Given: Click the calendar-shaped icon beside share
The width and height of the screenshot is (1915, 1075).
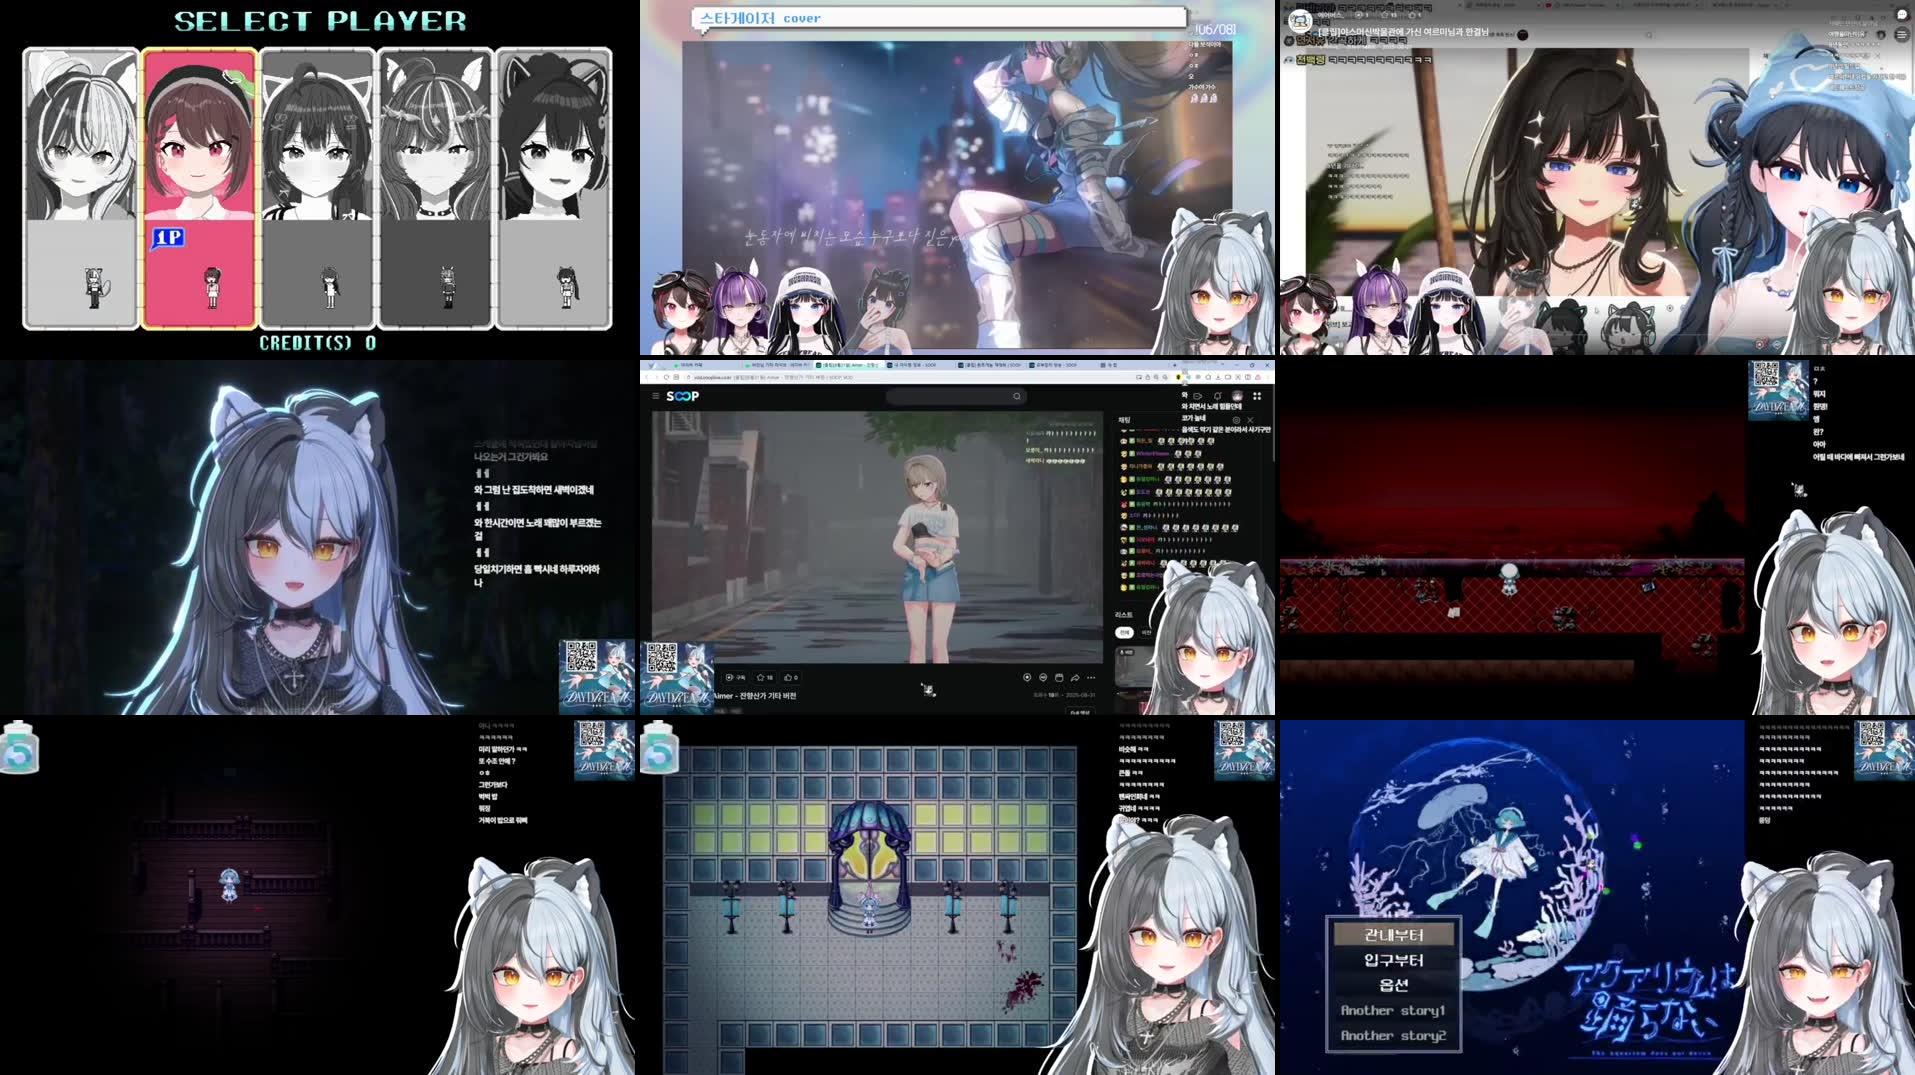Looking at the screenshot, I should tap(1059, 677).
